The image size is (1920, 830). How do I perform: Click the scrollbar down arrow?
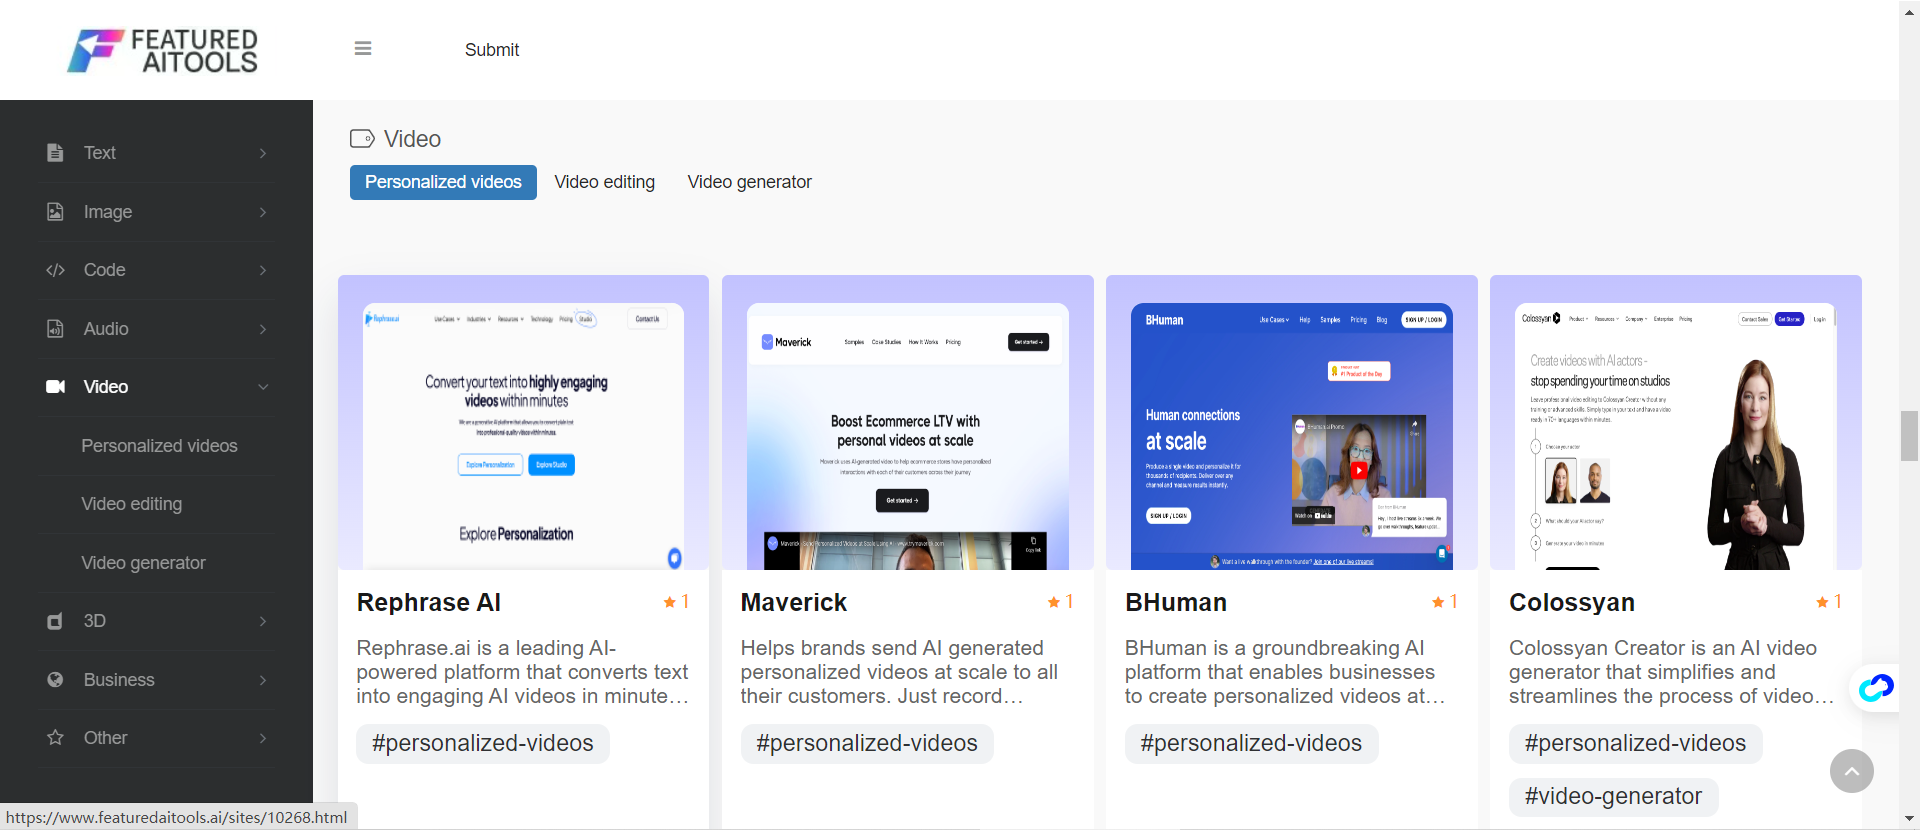(x=1909, y=819)
